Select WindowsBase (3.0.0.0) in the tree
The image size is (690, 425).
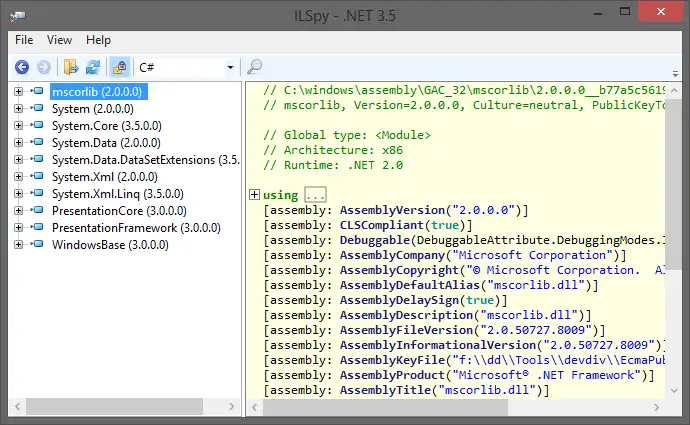(110, 245)
